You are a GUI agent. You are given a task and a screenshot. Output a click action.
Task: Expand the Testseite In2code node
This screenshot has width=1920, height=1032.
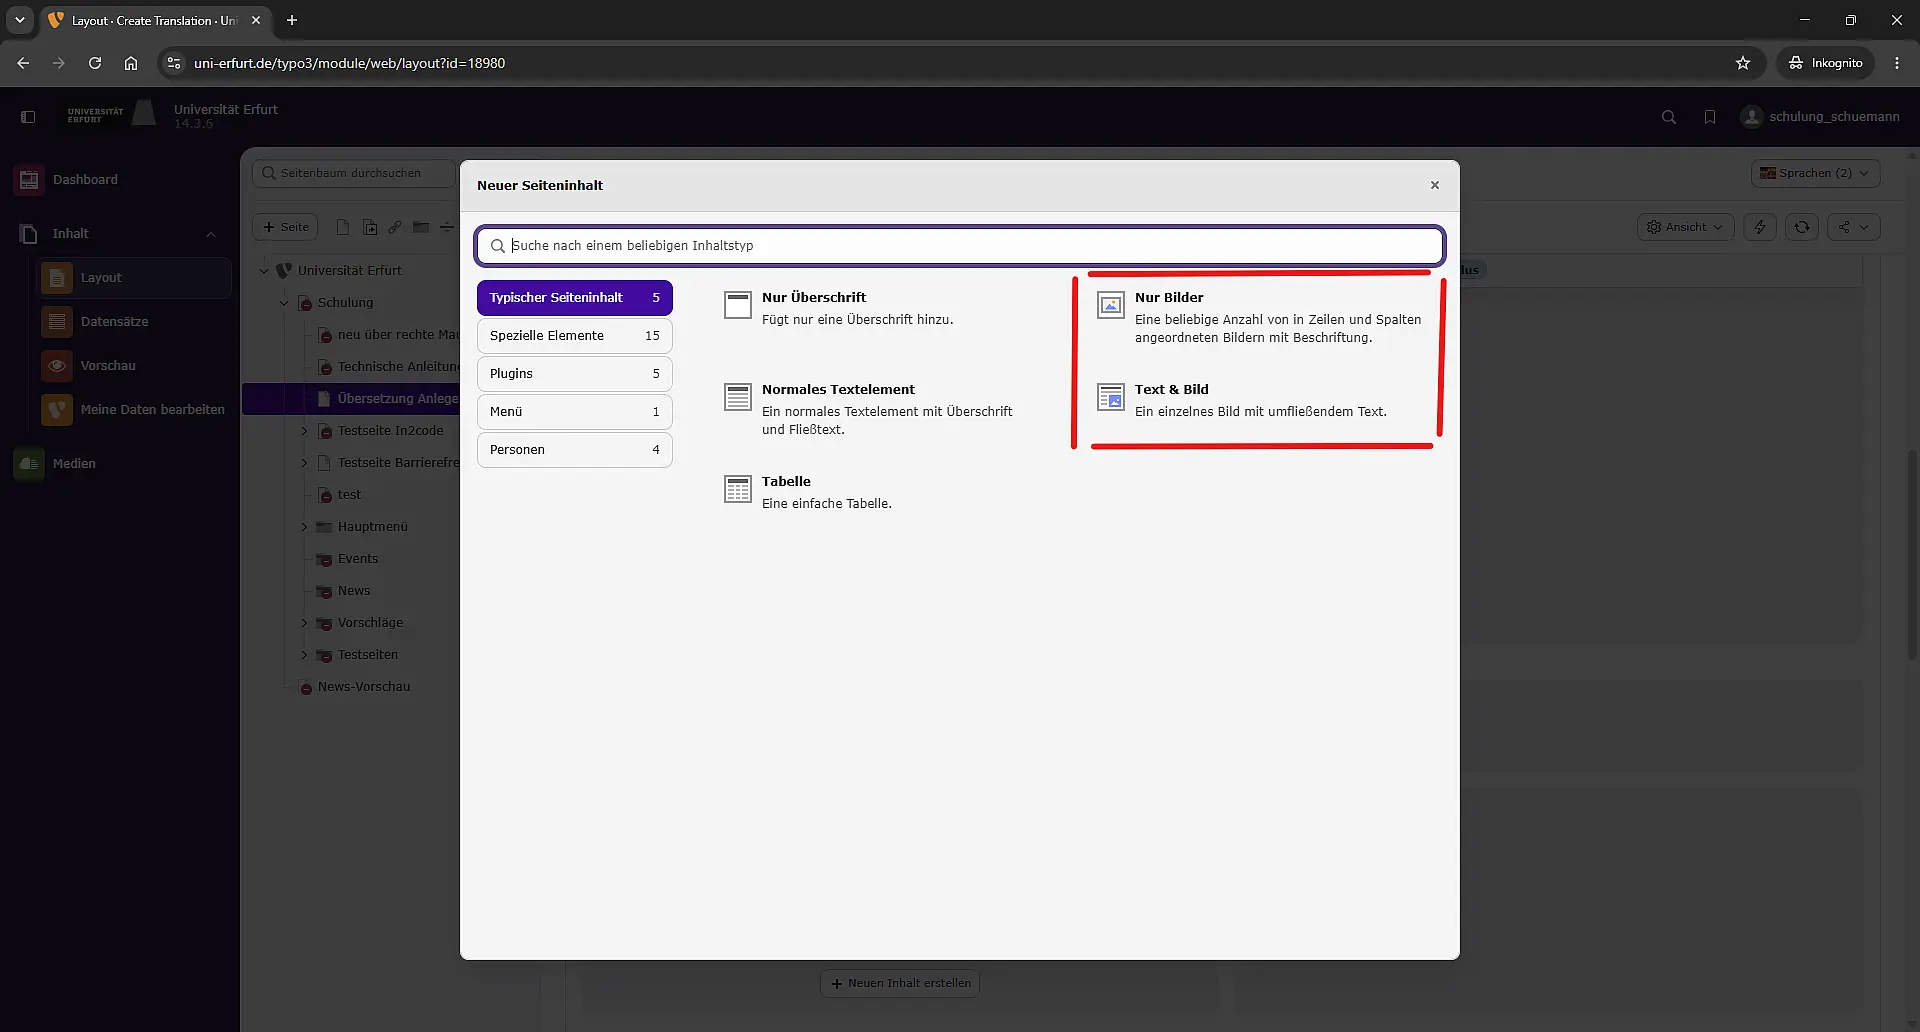(305, 431)
